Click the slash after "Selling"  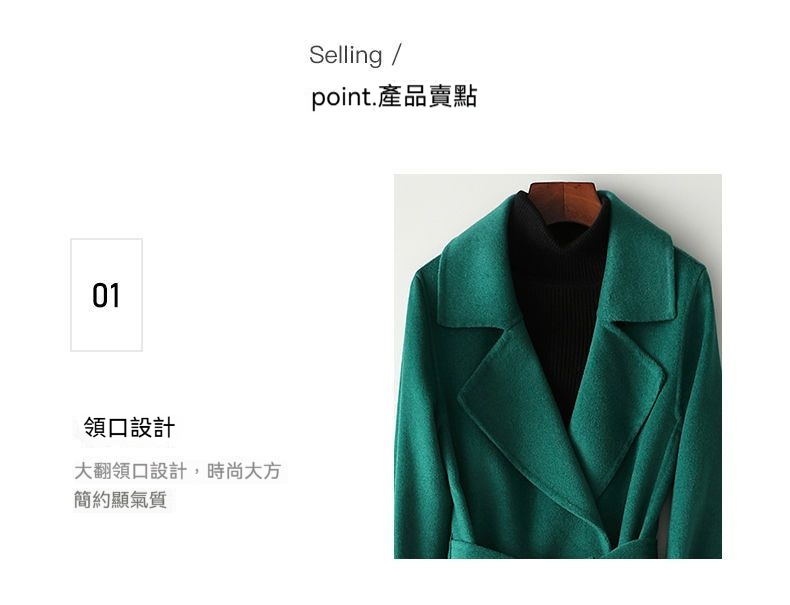click(396, 55)
